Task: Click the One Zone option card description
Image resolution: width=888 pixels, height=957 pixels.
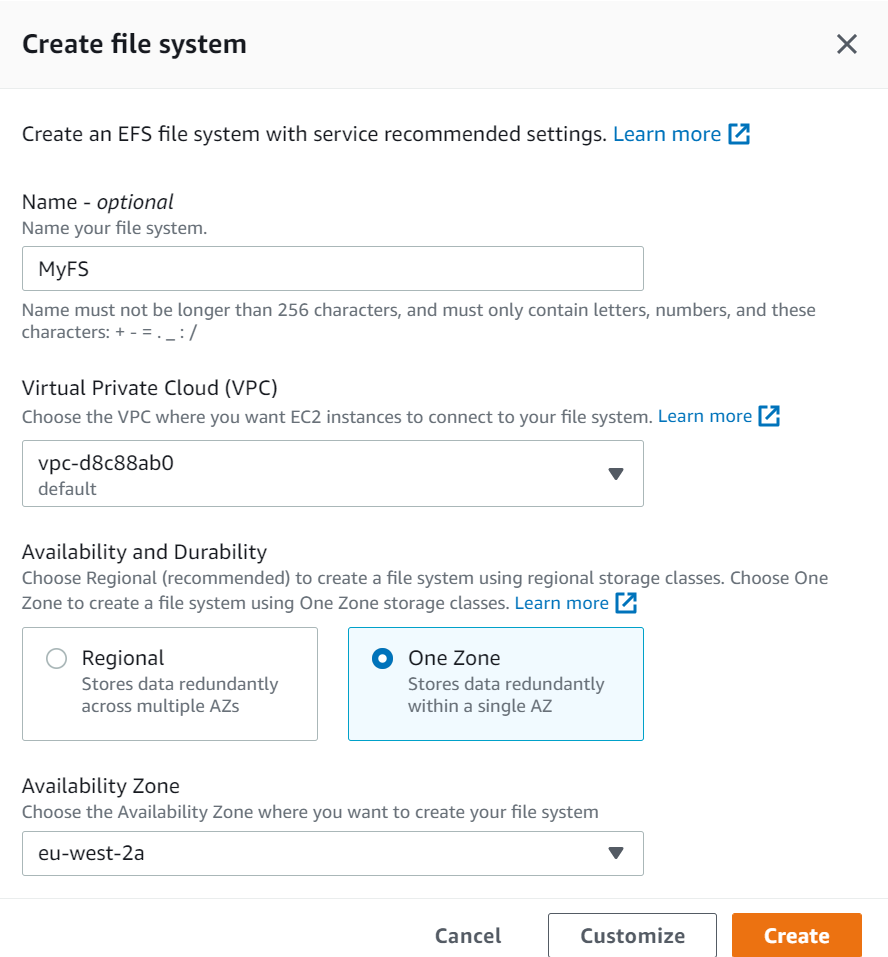Action: point(506,695)
